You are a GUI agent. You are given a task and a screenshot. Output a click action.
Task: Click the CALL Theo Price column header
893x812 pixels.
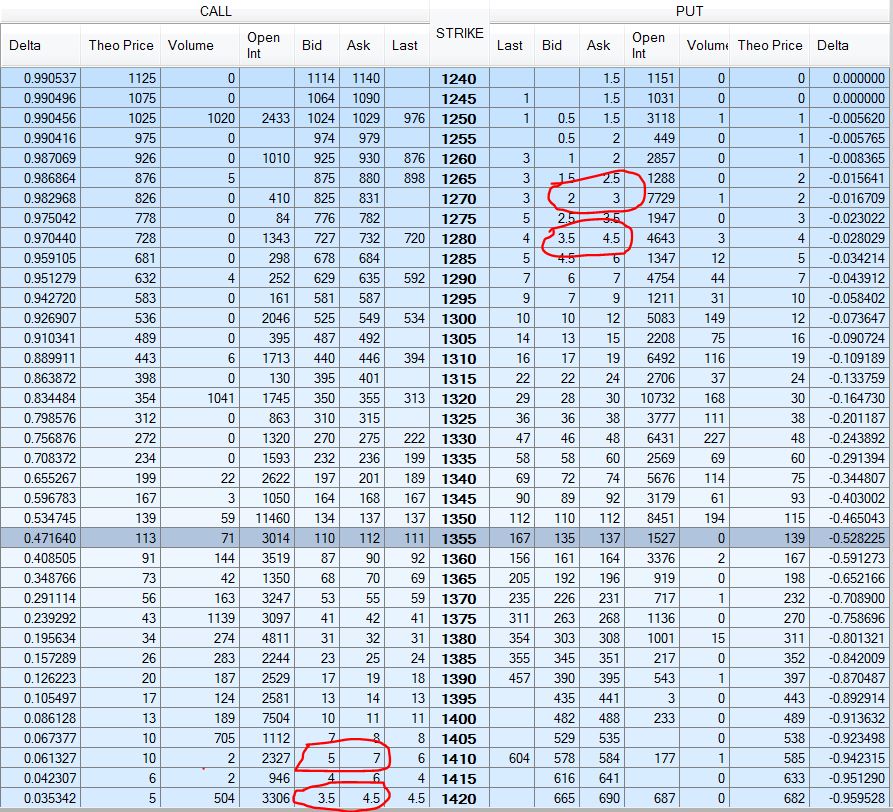click(121, 46)
